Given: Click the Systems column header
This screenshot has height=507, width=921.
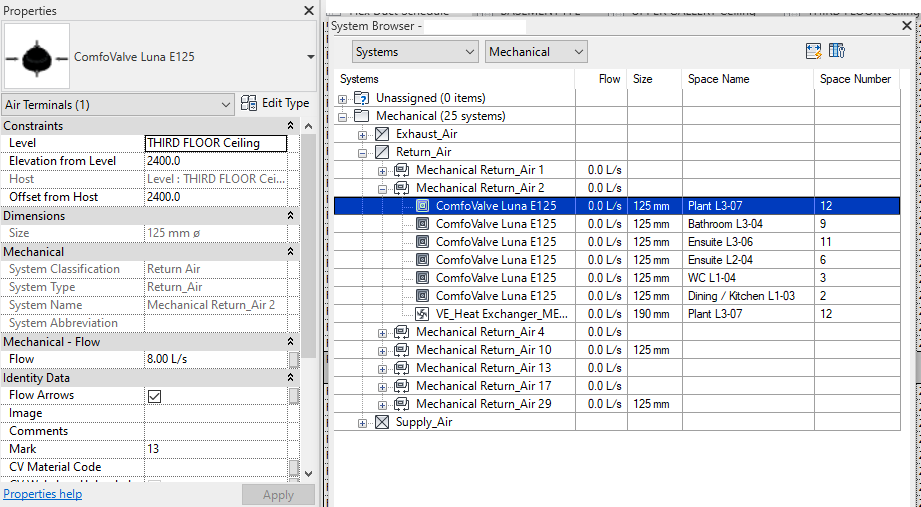Looking at the screenshot, I should tap(455, 79).
